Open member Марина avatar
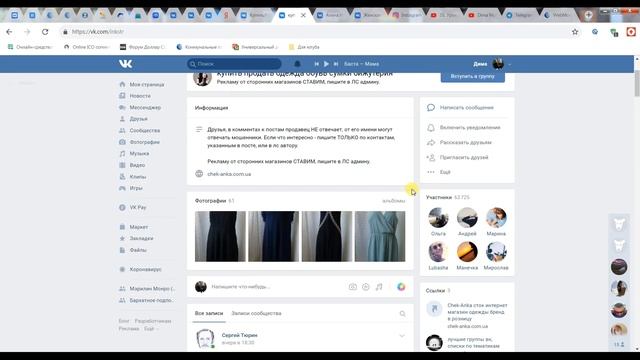Viewport: 640px width, 360px height. [x=496, y=218]
